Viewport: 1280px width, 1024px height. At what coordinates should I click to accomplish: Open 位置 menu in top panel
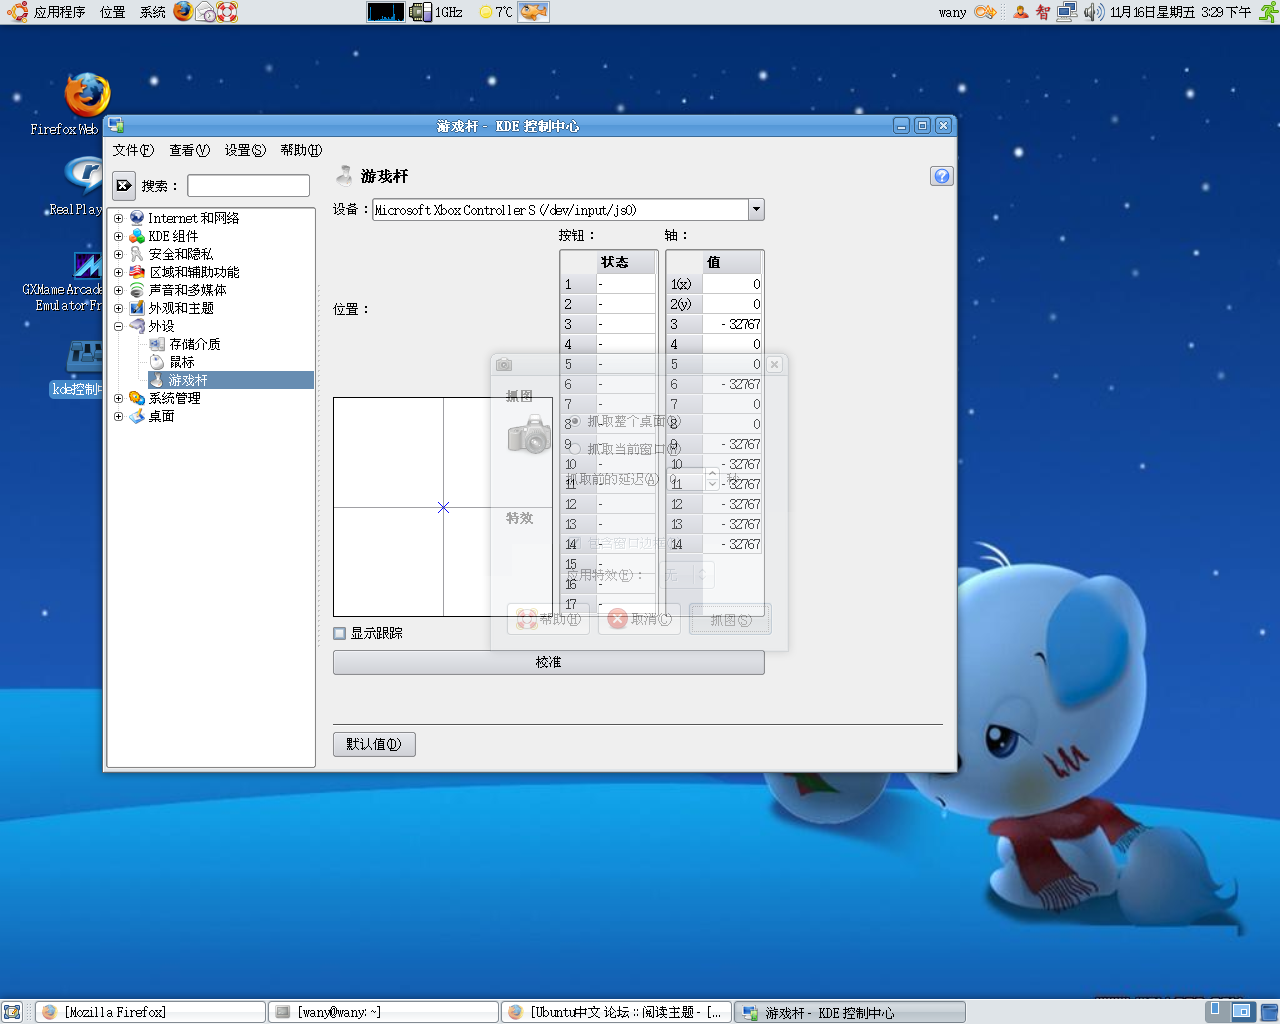pyautogui.click(x=113, y=12)
